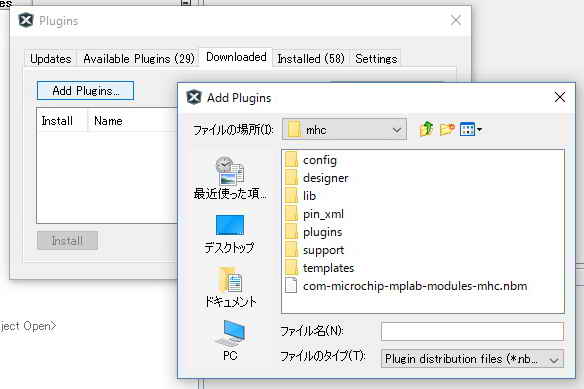Close the Add Plugins dialog
Image resolution: width=584 pixels, height=389 pixels.
tap(559, 97)
